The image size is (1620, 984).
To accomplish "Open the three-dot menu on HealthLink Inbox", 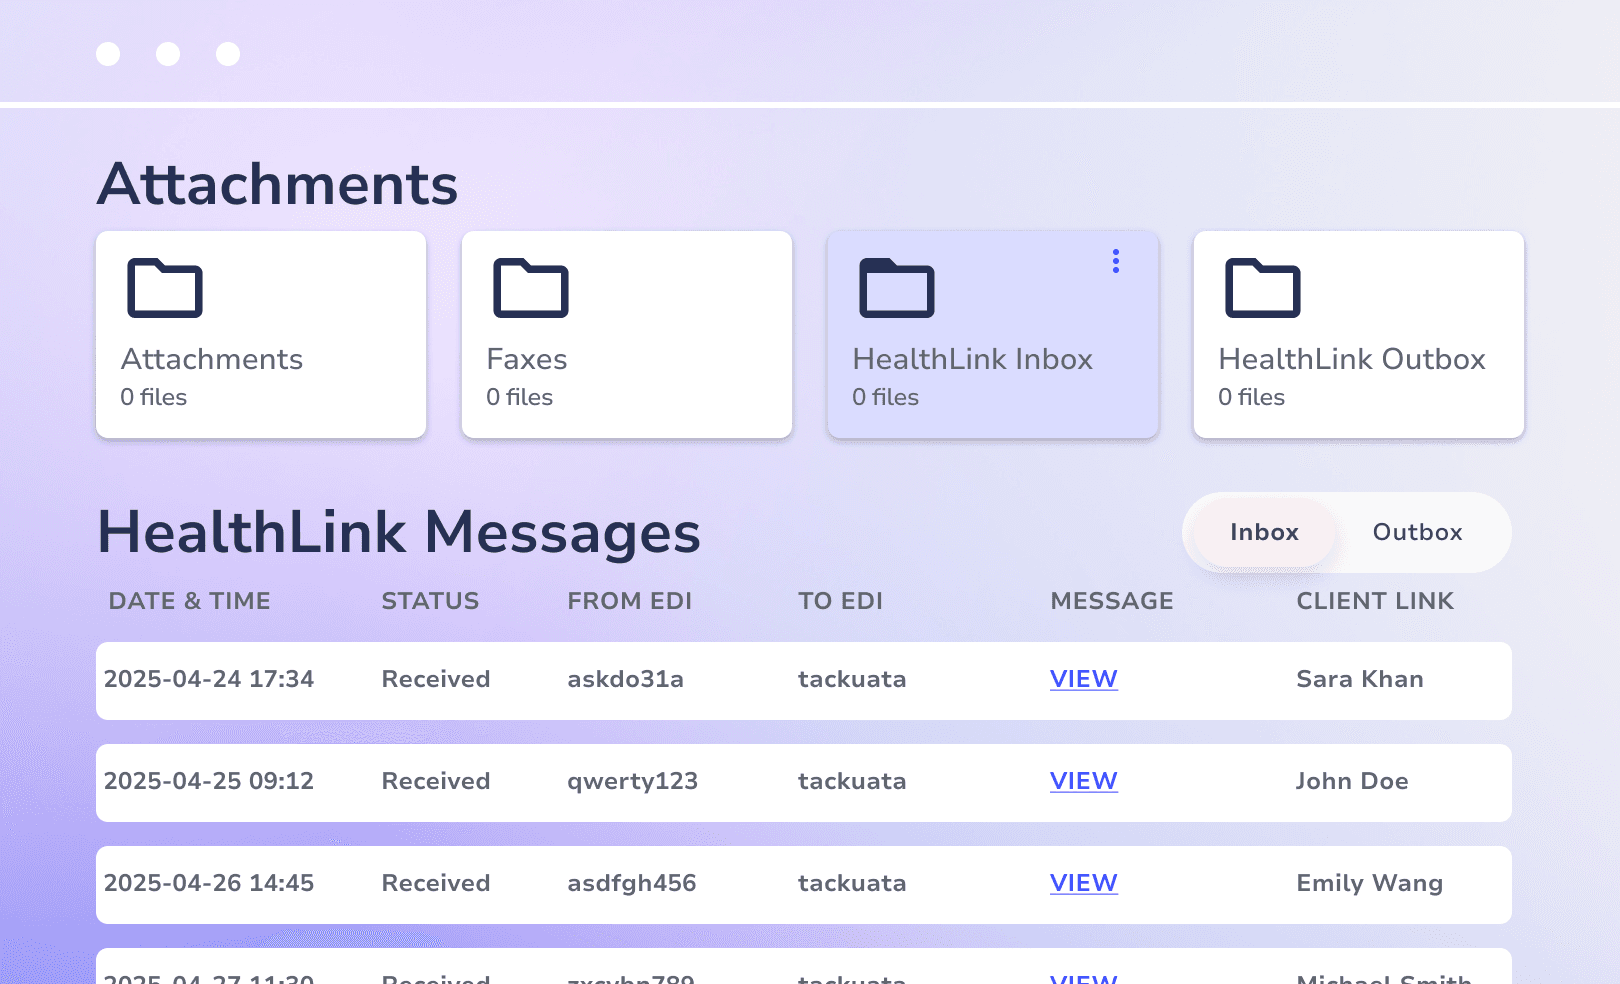I will (x=1116, y=261).
